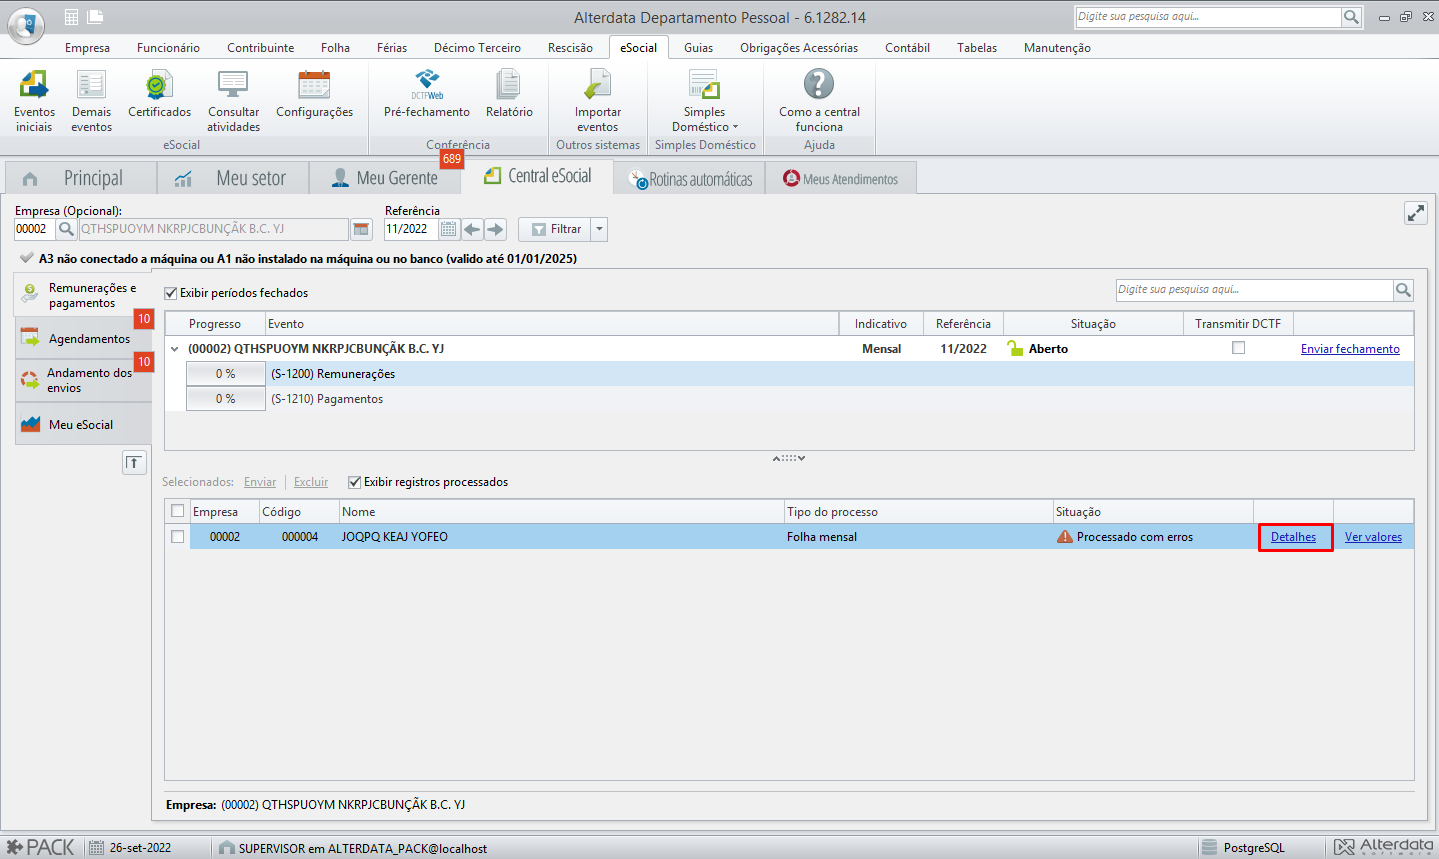Click the application orb menu button
The height and width of the screenshot is (859, 1439).
click(26, 24)
